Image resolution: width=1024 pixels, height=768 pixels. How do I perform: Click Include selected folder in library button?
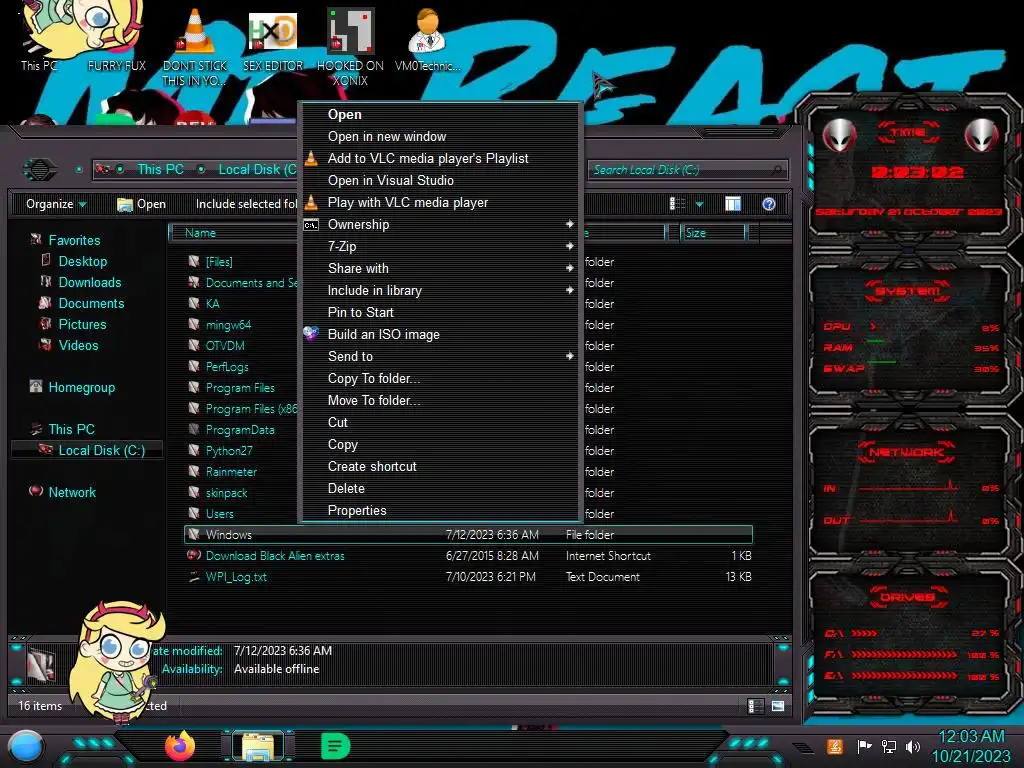[x=246, y=204]
